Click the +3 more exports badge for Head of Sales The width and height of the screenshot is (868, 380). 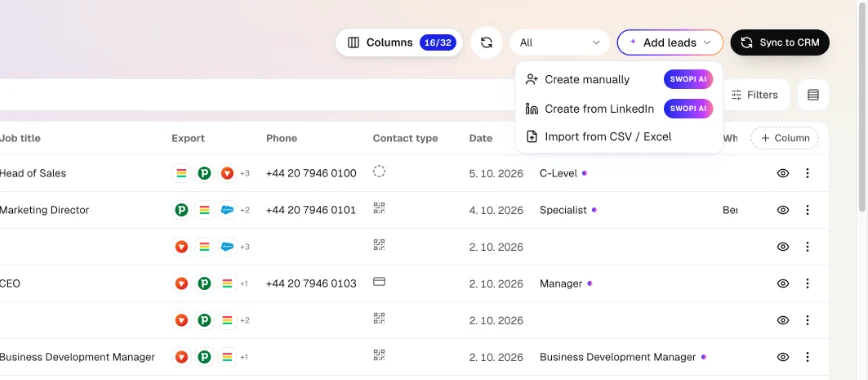click(245, 173)
